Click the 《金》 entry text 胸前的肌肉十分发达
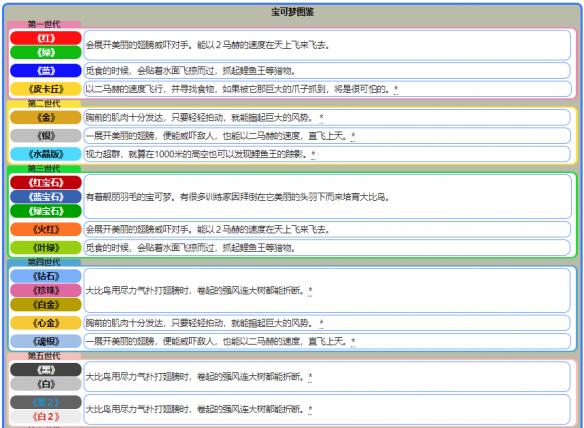Screen dimensions: 584x428 [199, 118]
